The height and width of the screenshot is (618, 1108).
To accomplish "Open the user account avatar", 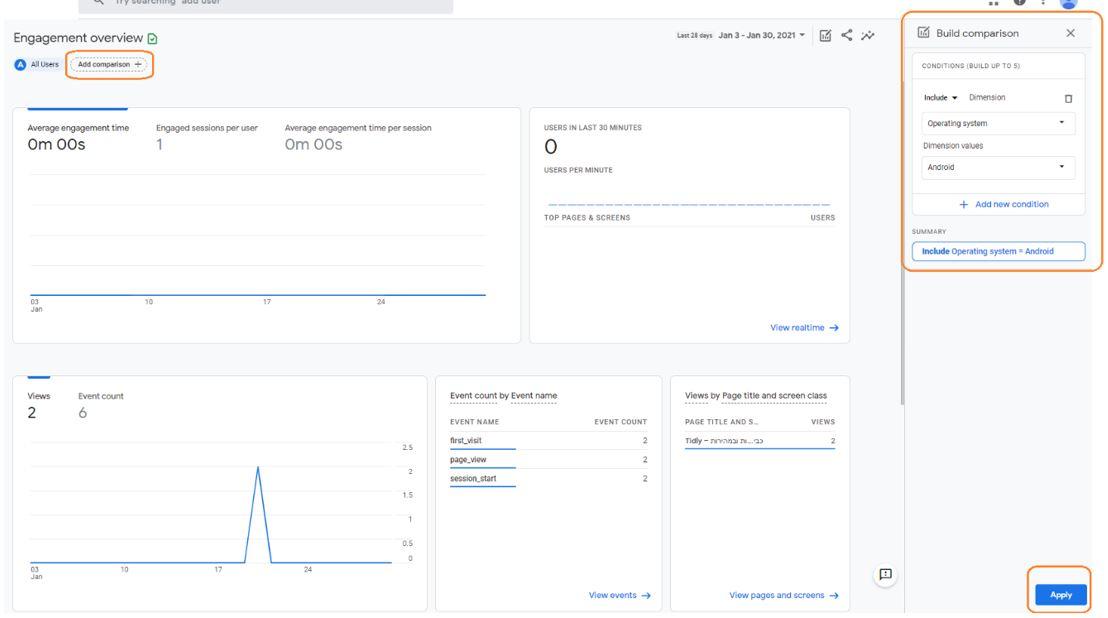I will (1069, 2).
